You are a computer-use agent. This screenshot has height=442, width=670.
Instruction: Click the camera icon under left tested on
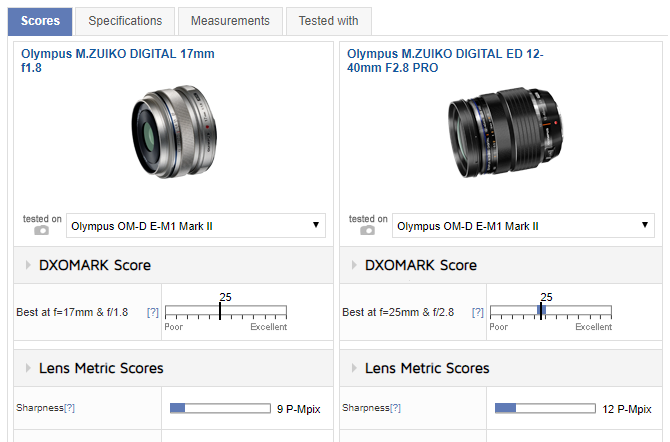pyautogui.click(x=41, y=231)
